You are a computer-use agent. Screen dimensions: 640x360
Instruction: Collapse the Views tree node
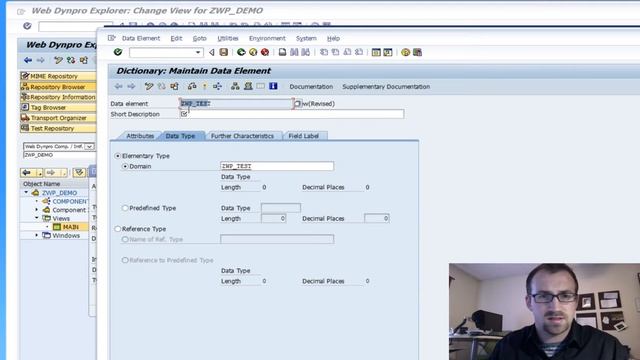coord(37,218)
